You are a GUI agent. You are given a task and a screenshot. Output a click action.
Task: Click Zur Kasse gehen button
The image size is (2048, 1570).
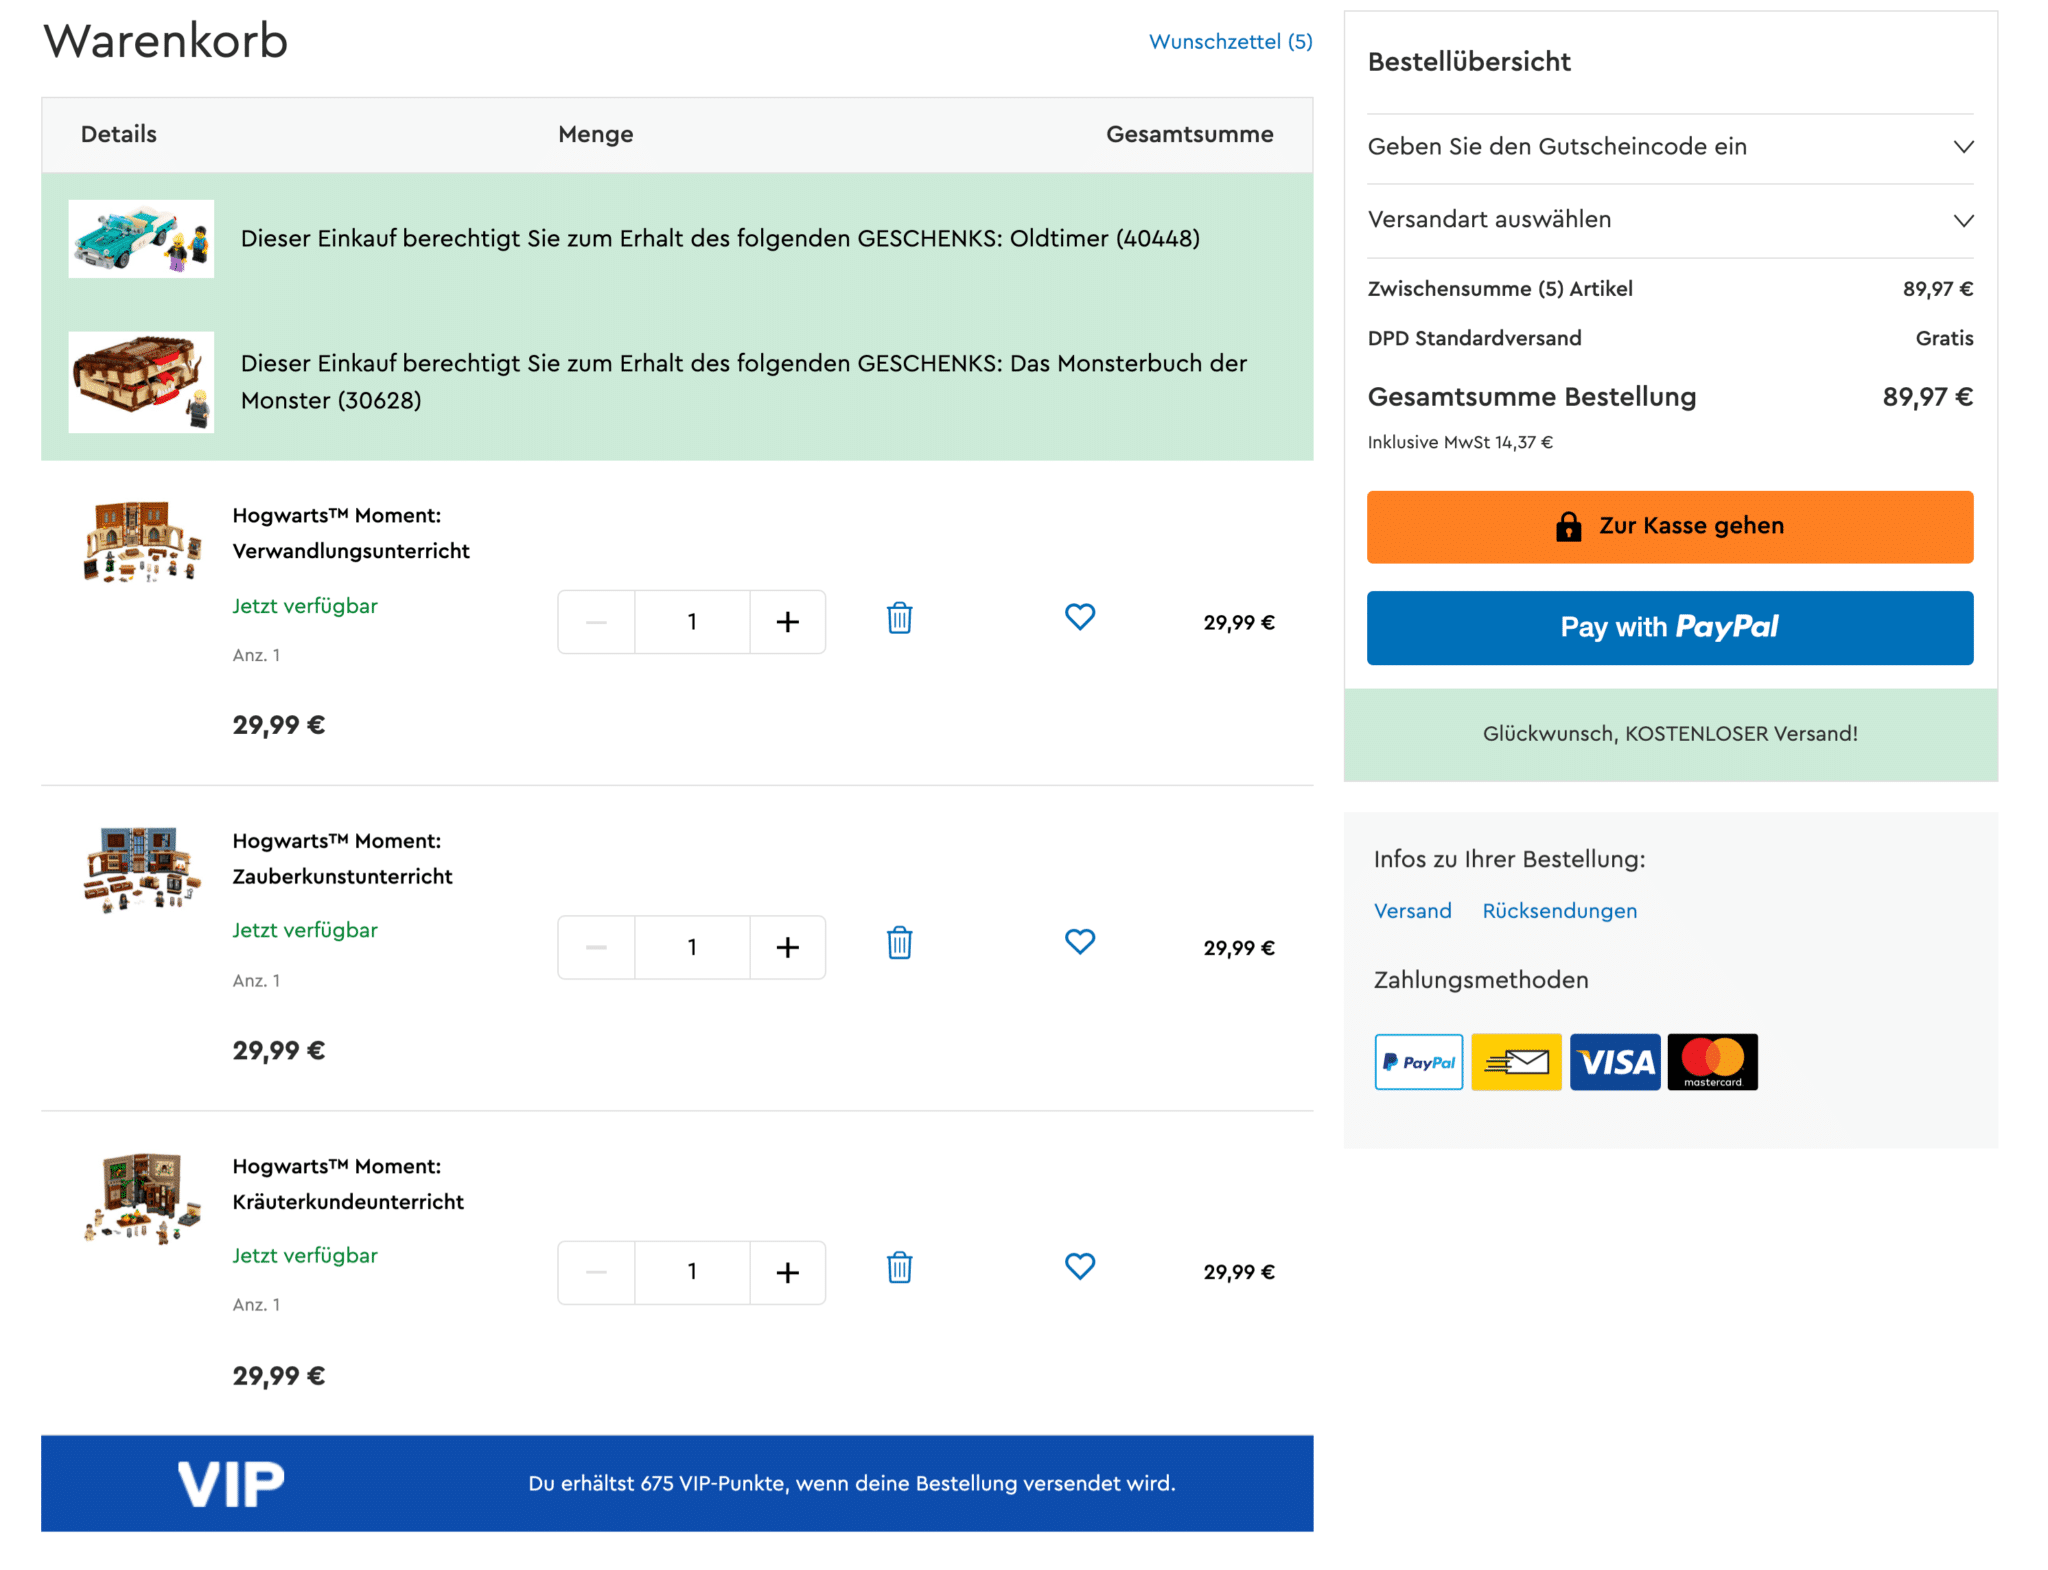coord(1670,527)
